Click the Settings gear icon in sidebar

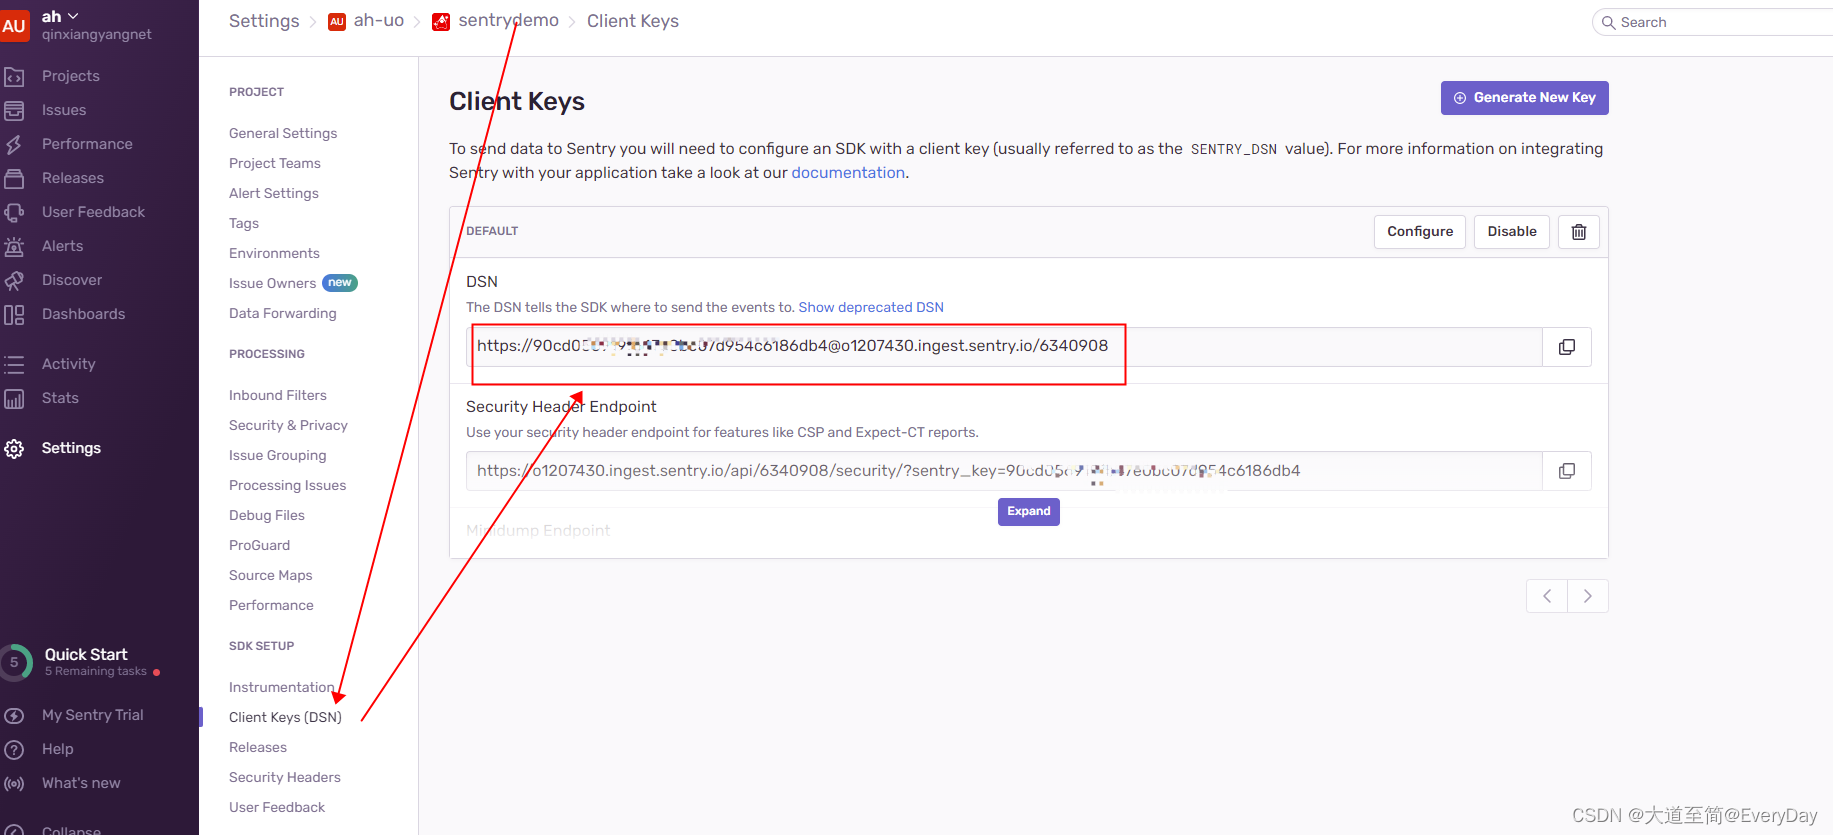14,448
